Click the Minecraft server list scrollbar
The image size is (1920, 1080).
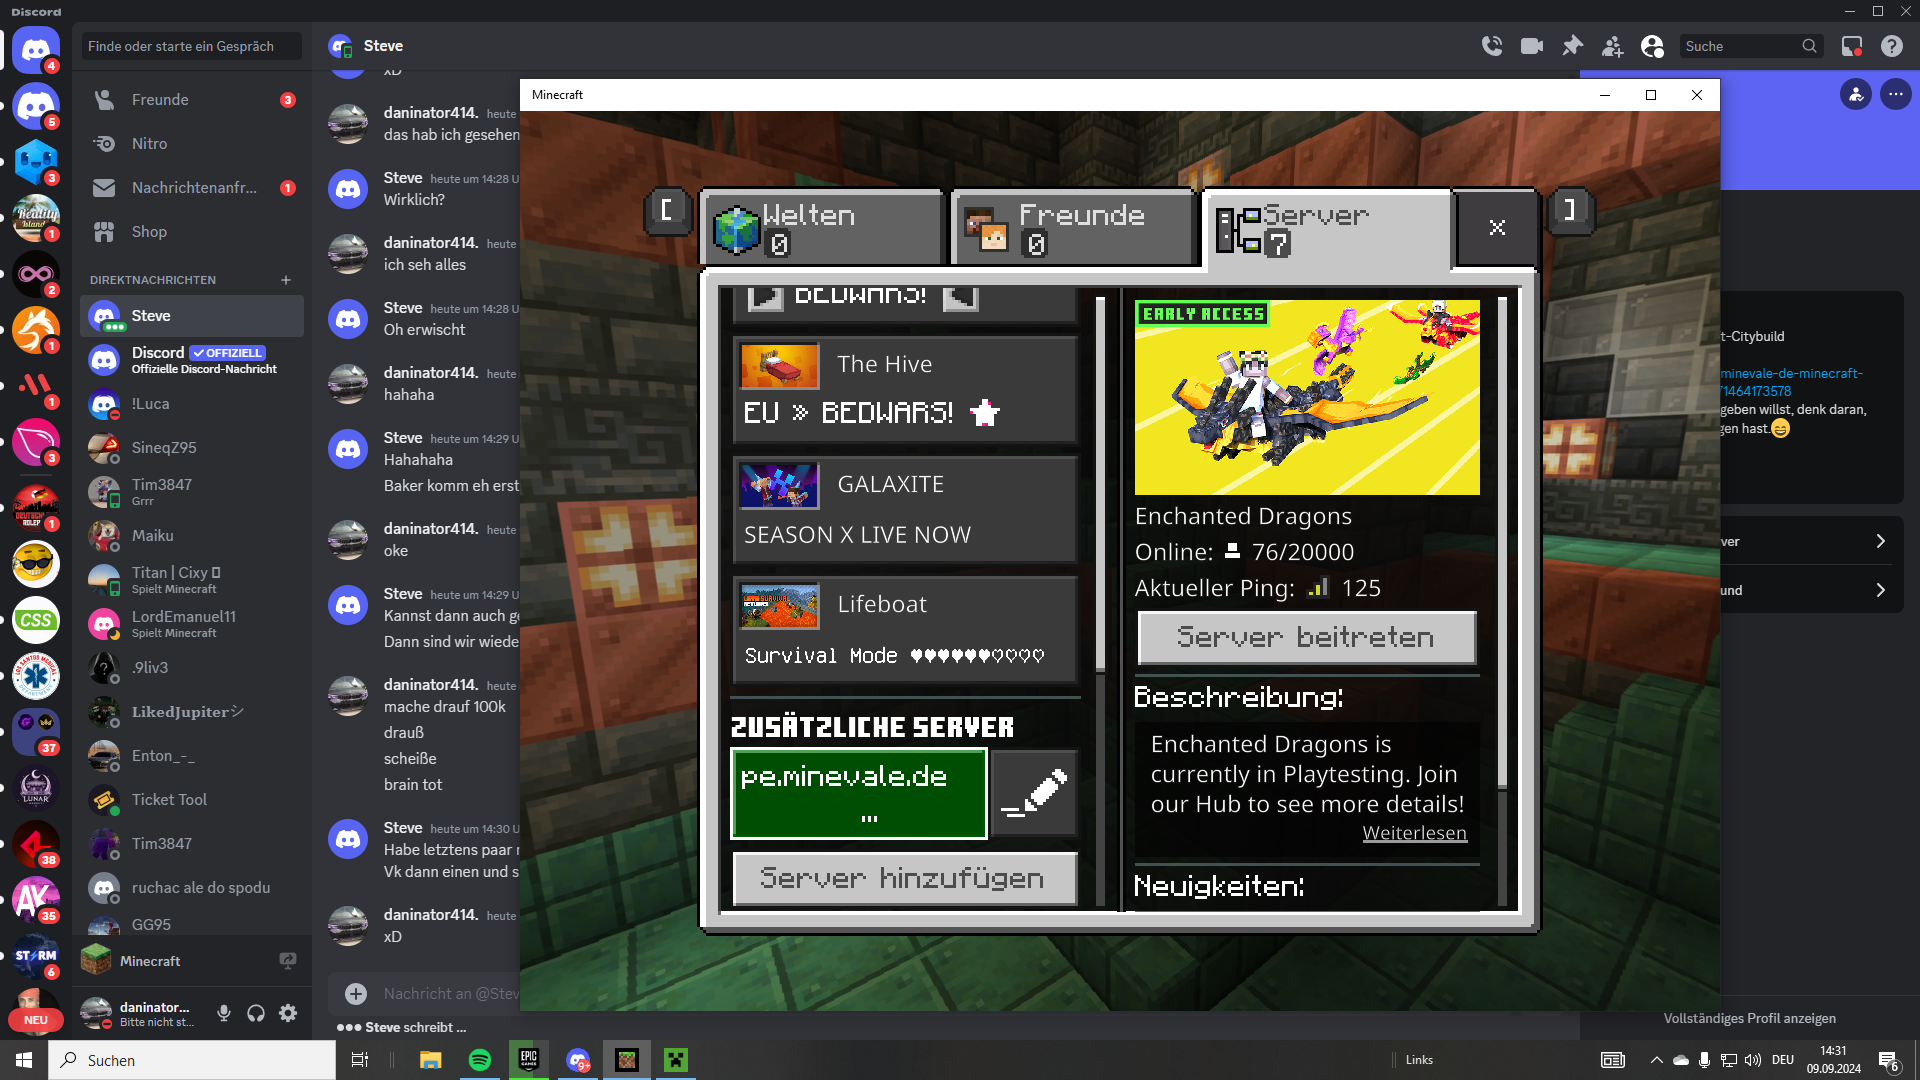pos(1101,485)
